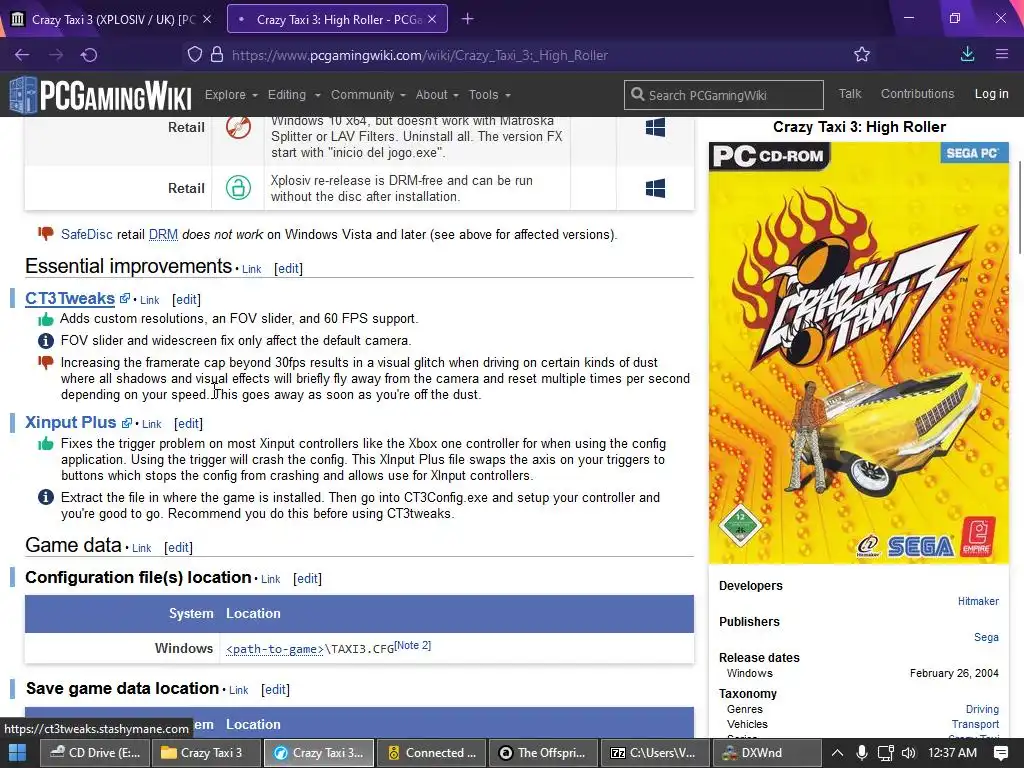Edit the Game data section
This screenshot has height=768, width=1024.
pyautogui.click(x=178, y=547)
